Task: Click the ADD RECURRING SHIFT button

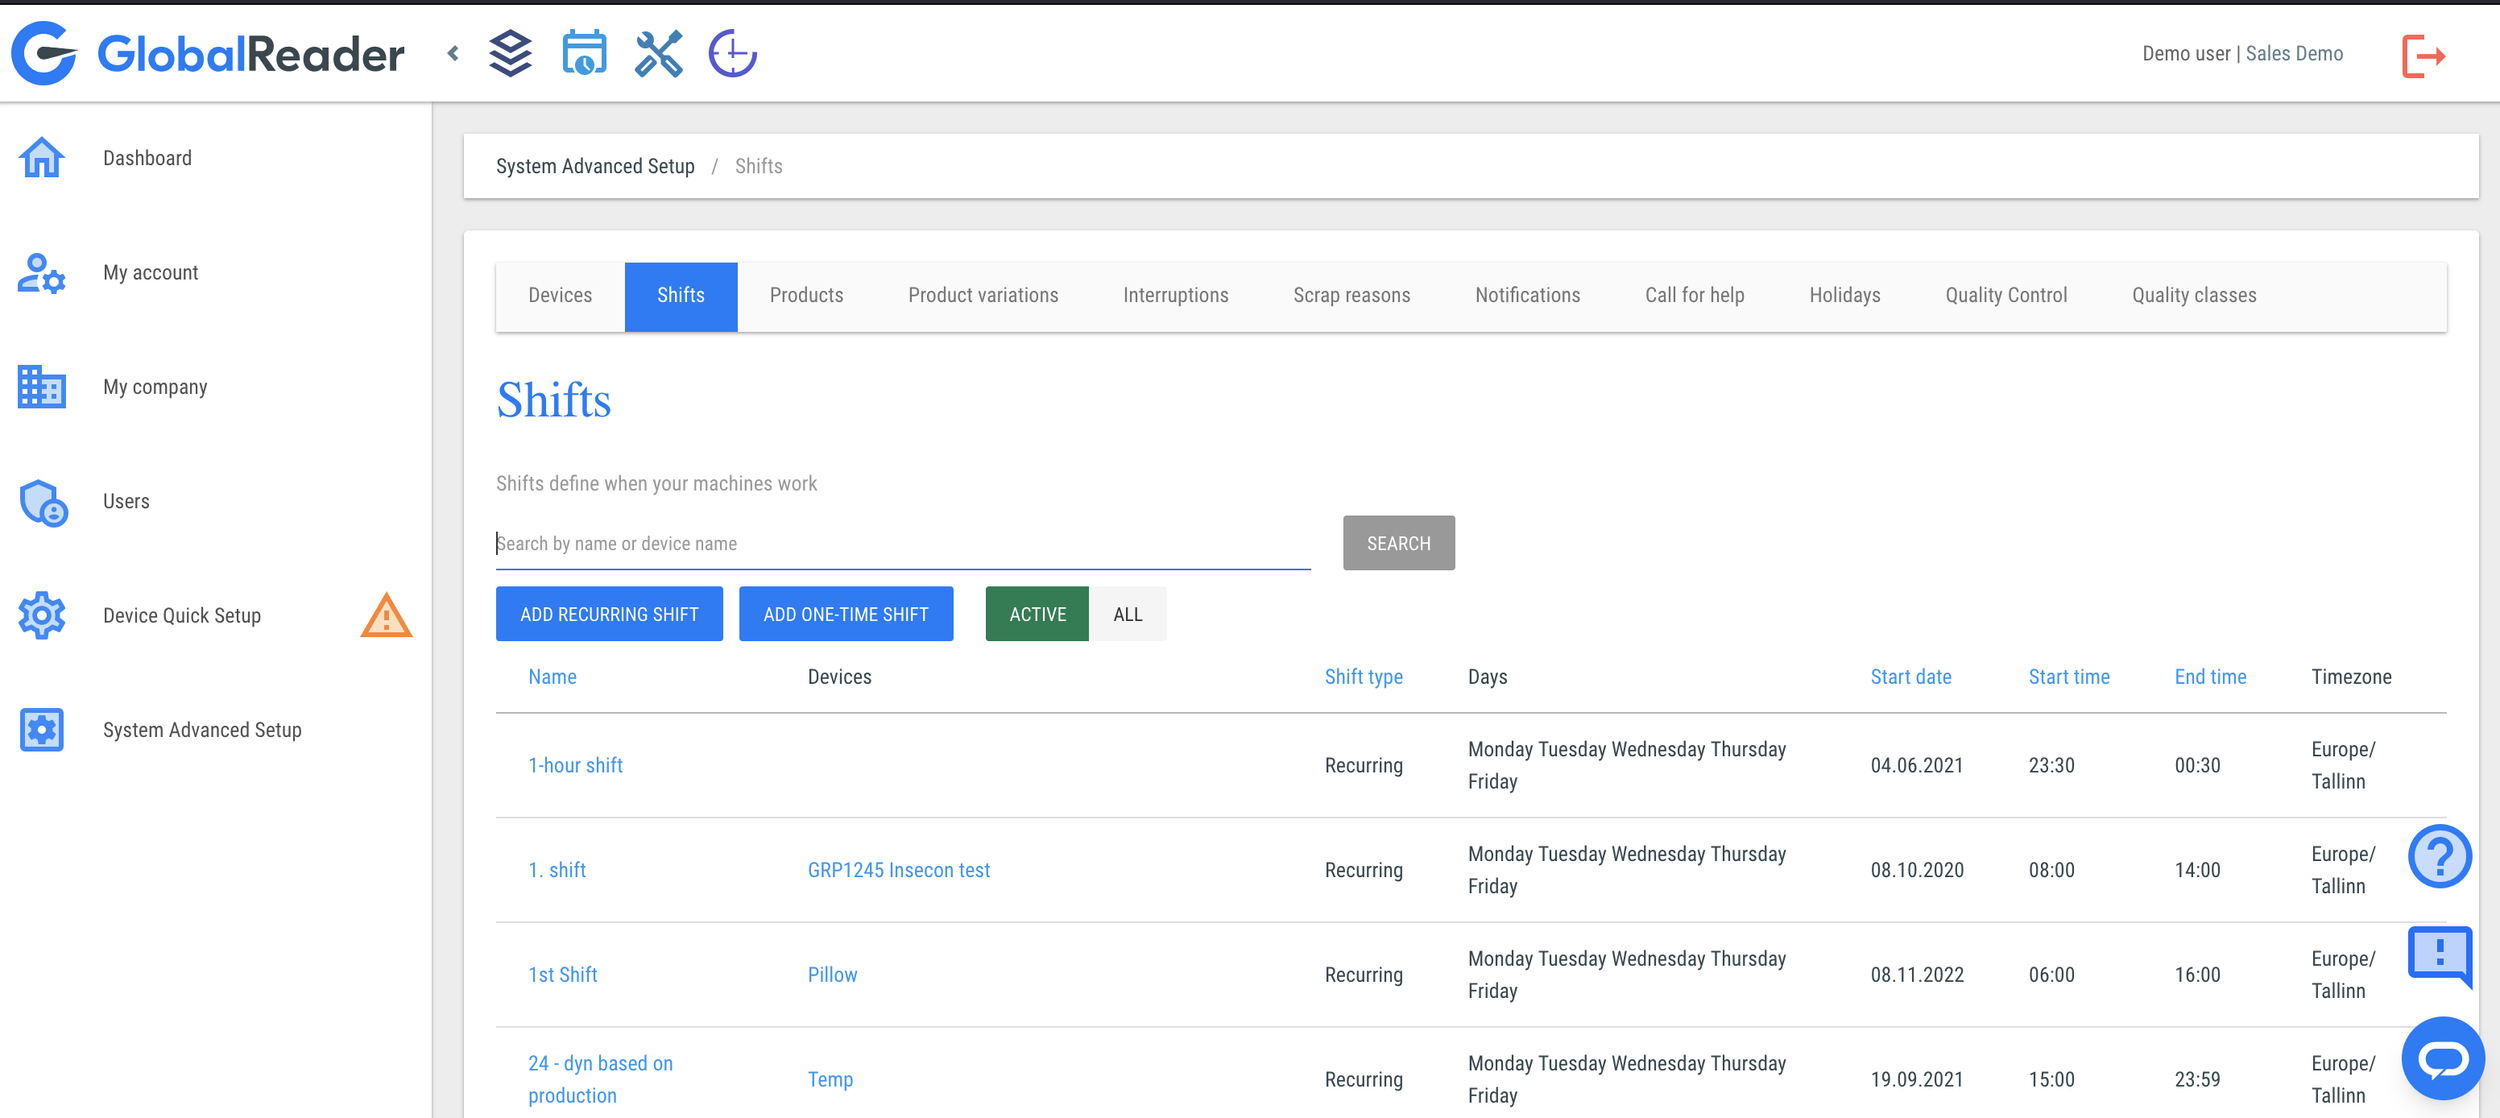Action: 609,614
